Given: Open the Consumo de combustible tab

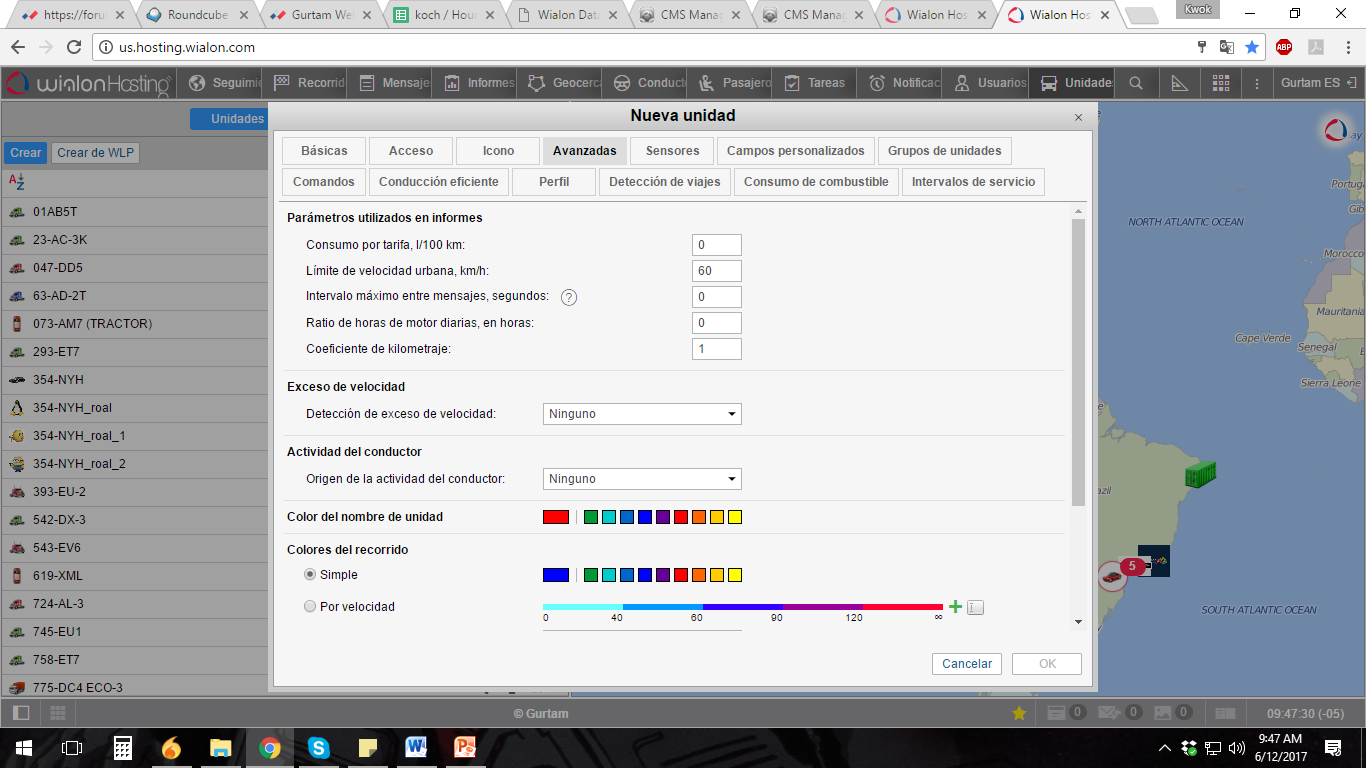Looking at the screenshot, I should pos(816,182).
